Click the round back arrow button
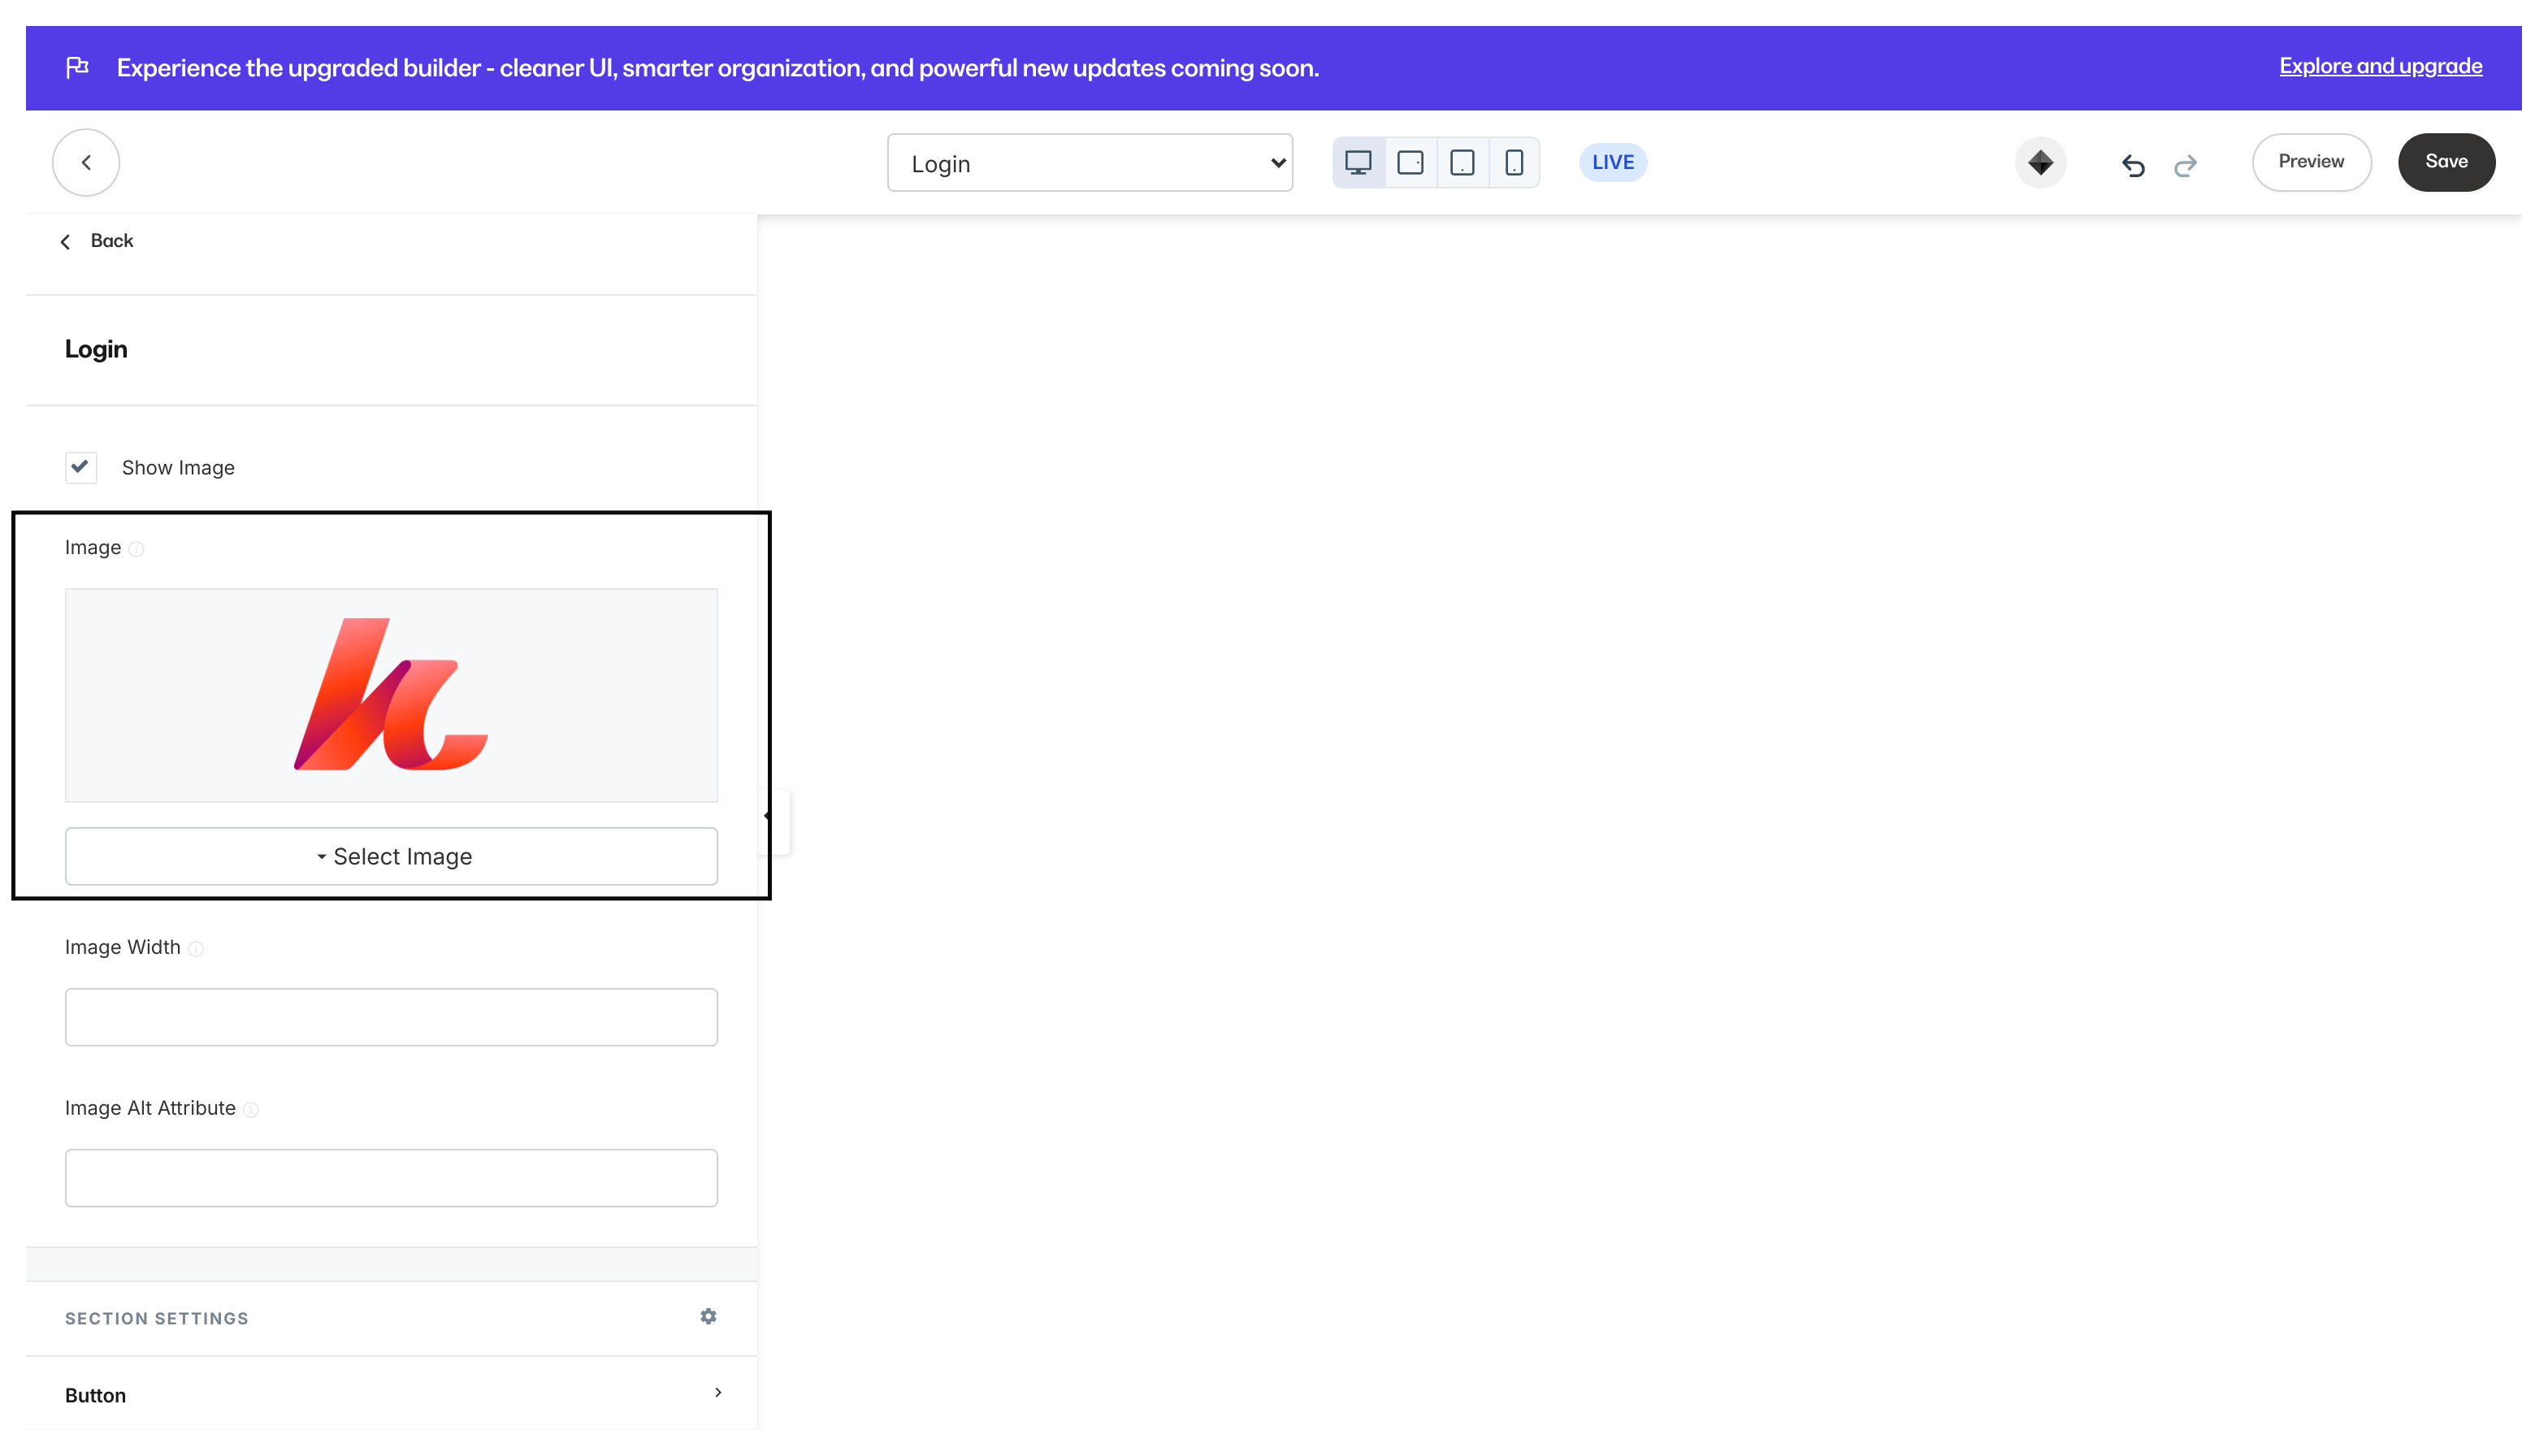The height and width of the screenshot is (1456, 2548). pos(86,162)
